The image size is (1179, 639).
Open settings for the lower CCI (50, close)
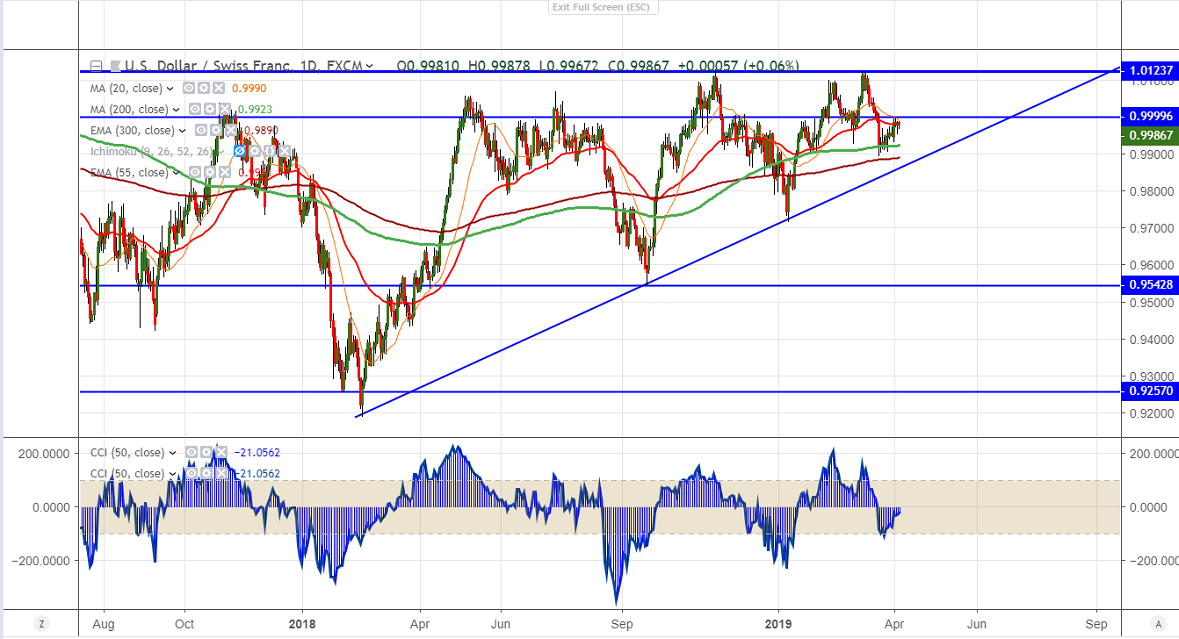click(206, 474)
